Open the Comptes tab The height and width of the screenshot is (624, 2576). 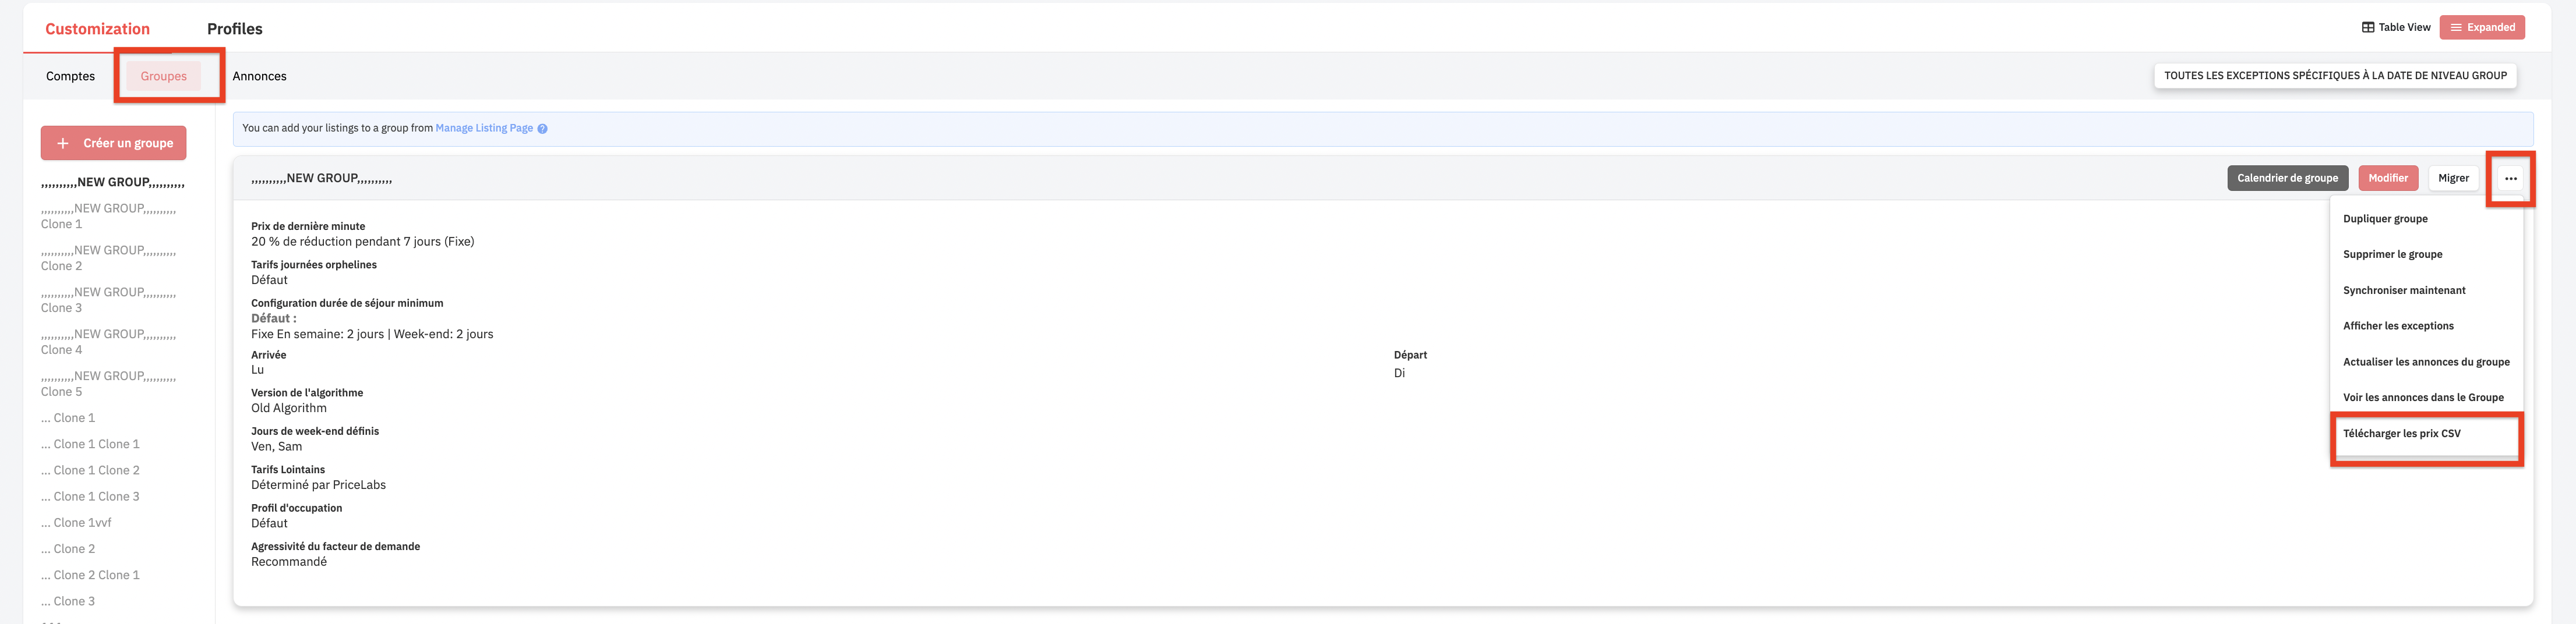70,76
